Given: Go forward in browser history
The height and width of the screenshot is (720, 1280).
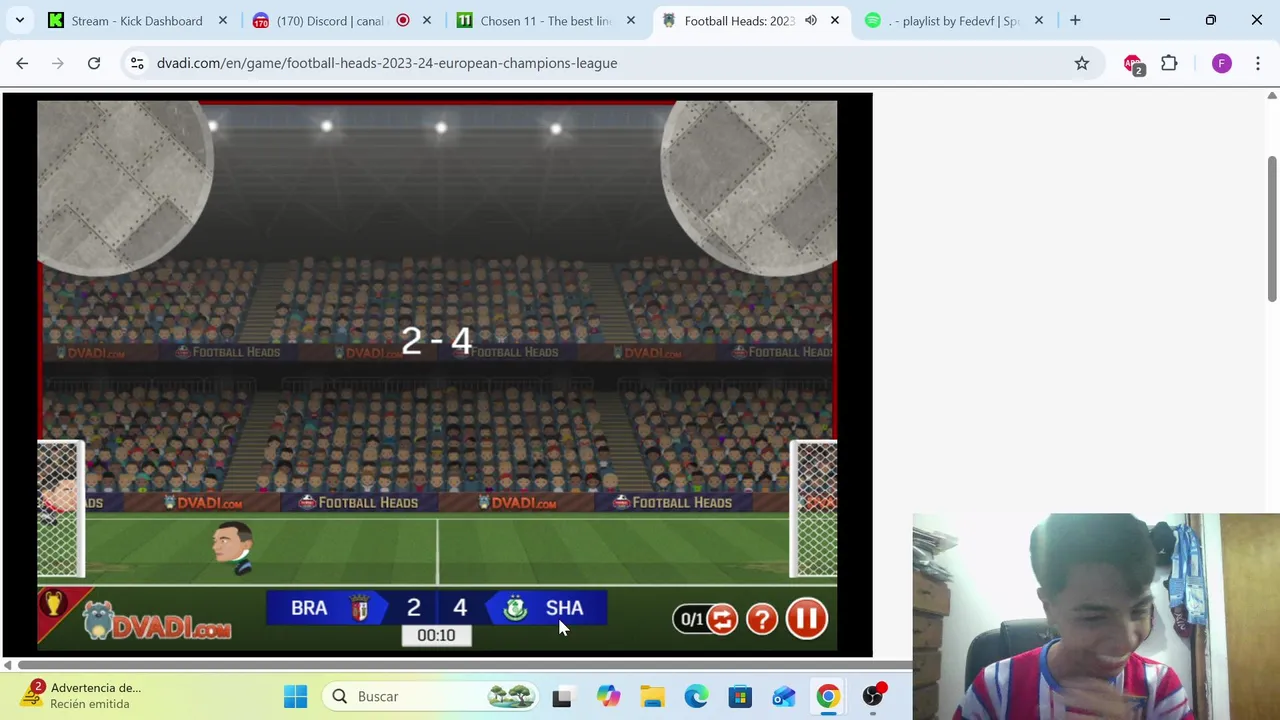Looking at the screenshot, I should click(58, 63).
